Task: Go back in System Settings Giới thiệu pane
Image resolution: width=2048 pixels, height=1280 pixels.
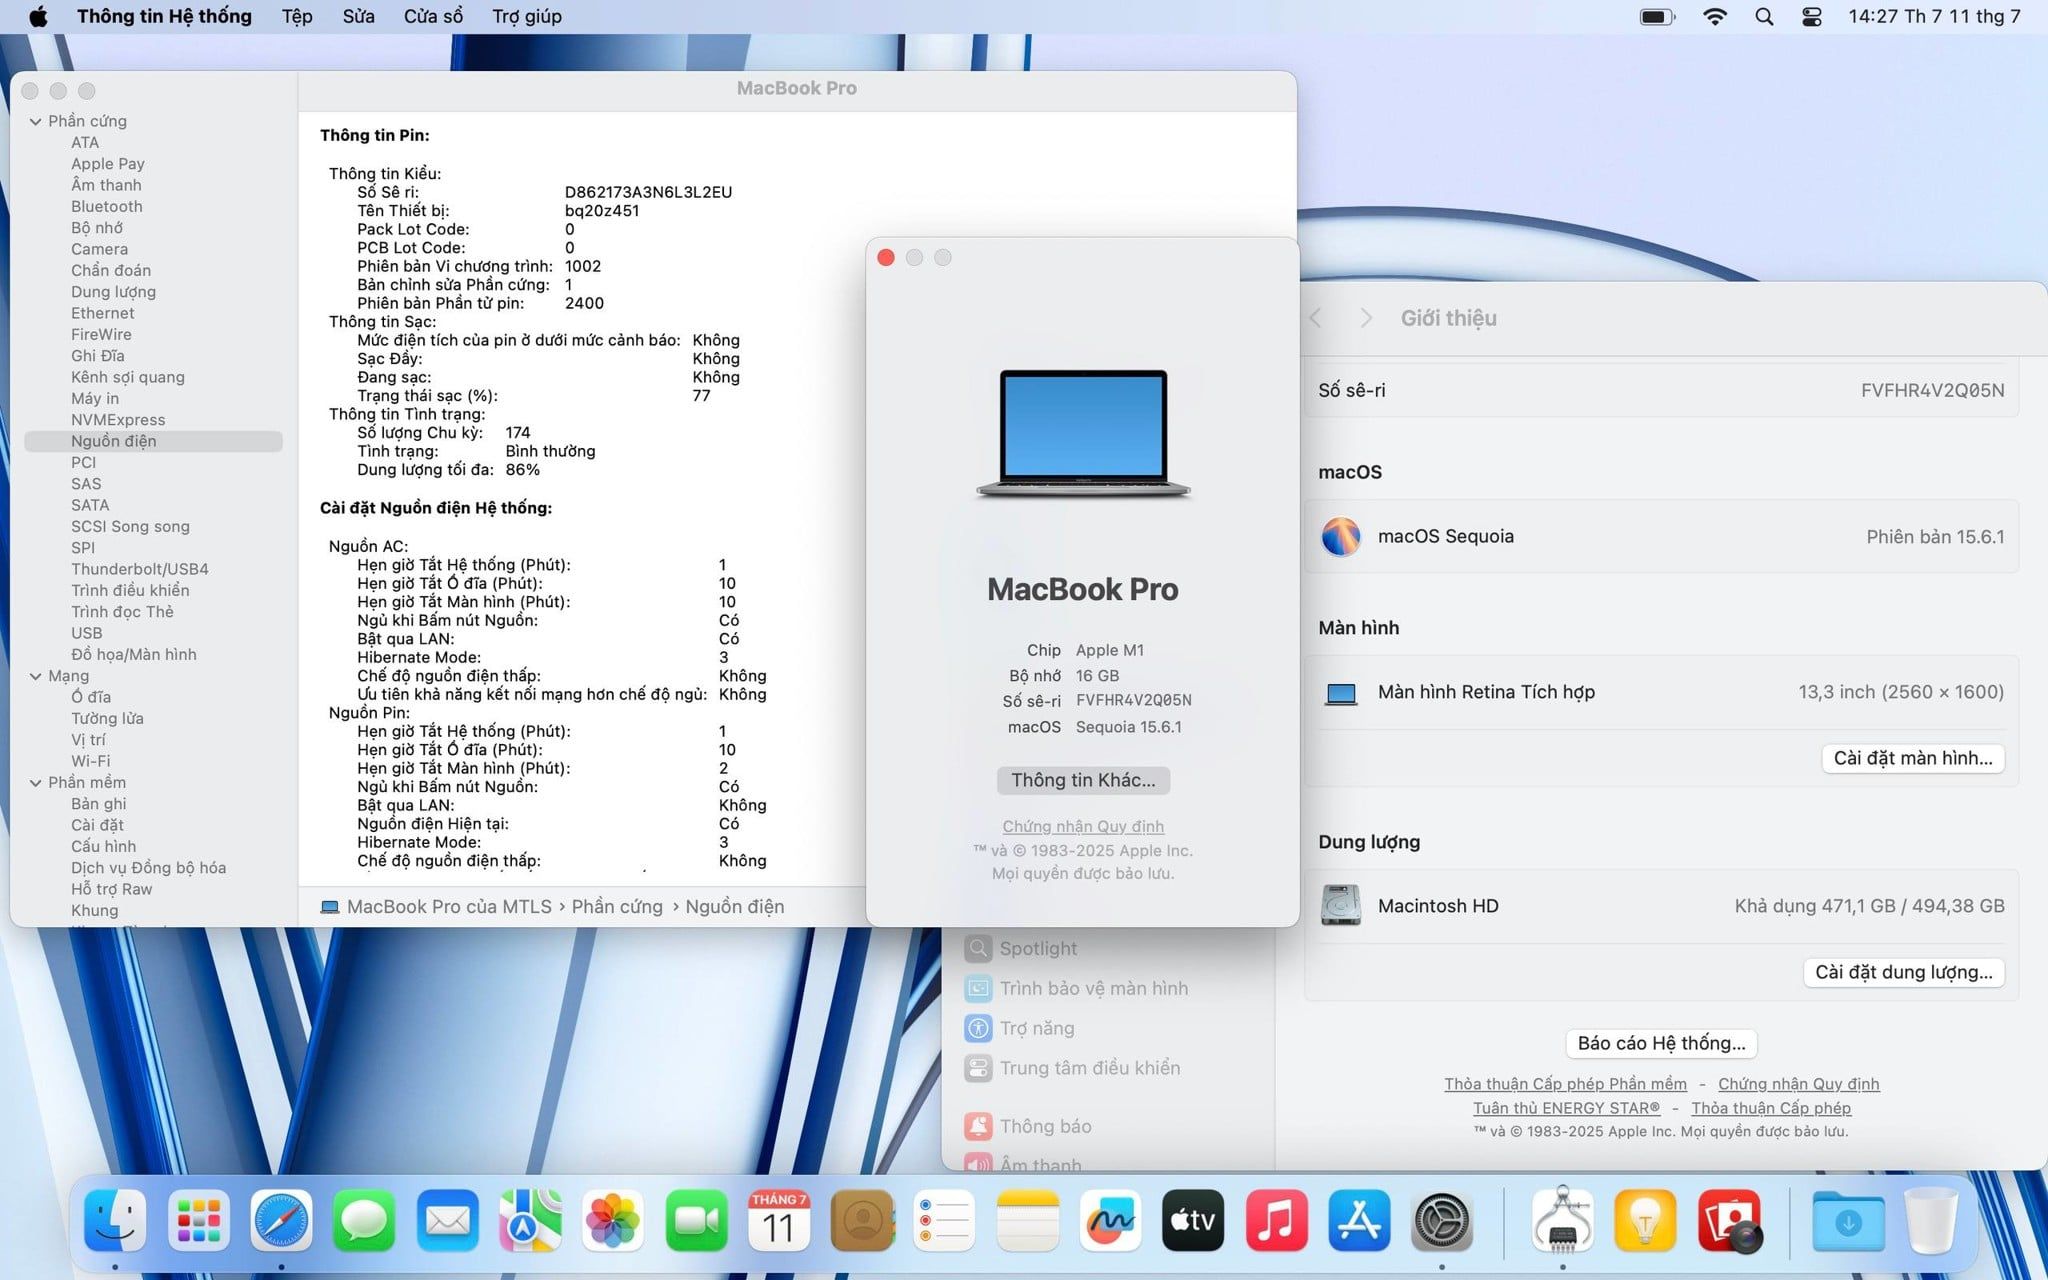Action: [1317, 318]
